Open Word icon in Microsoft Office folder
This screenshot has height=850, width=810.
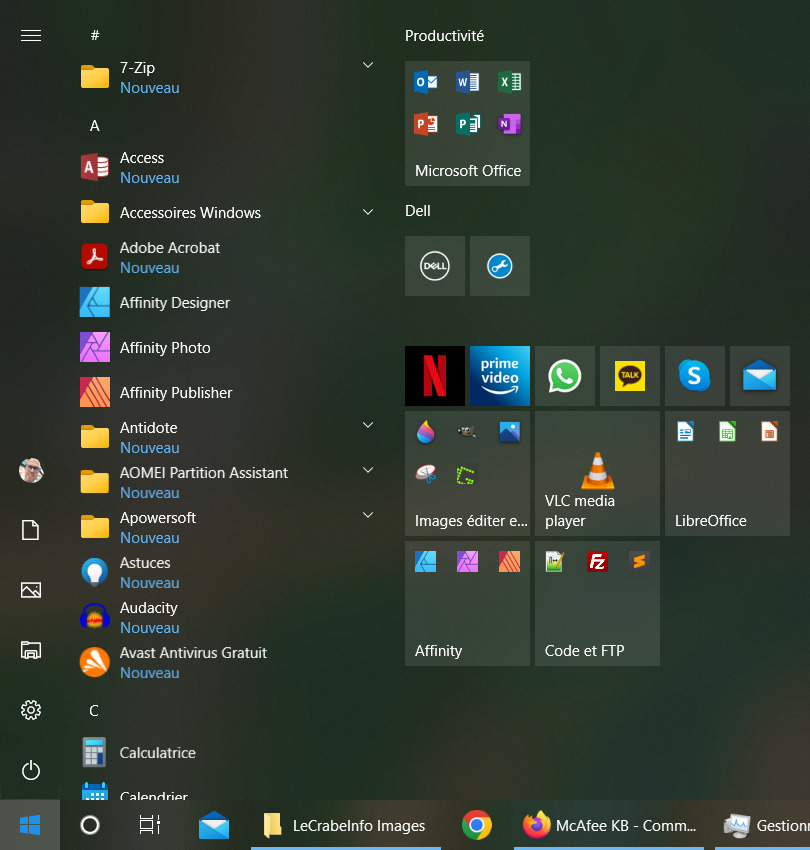click(467, 82)
